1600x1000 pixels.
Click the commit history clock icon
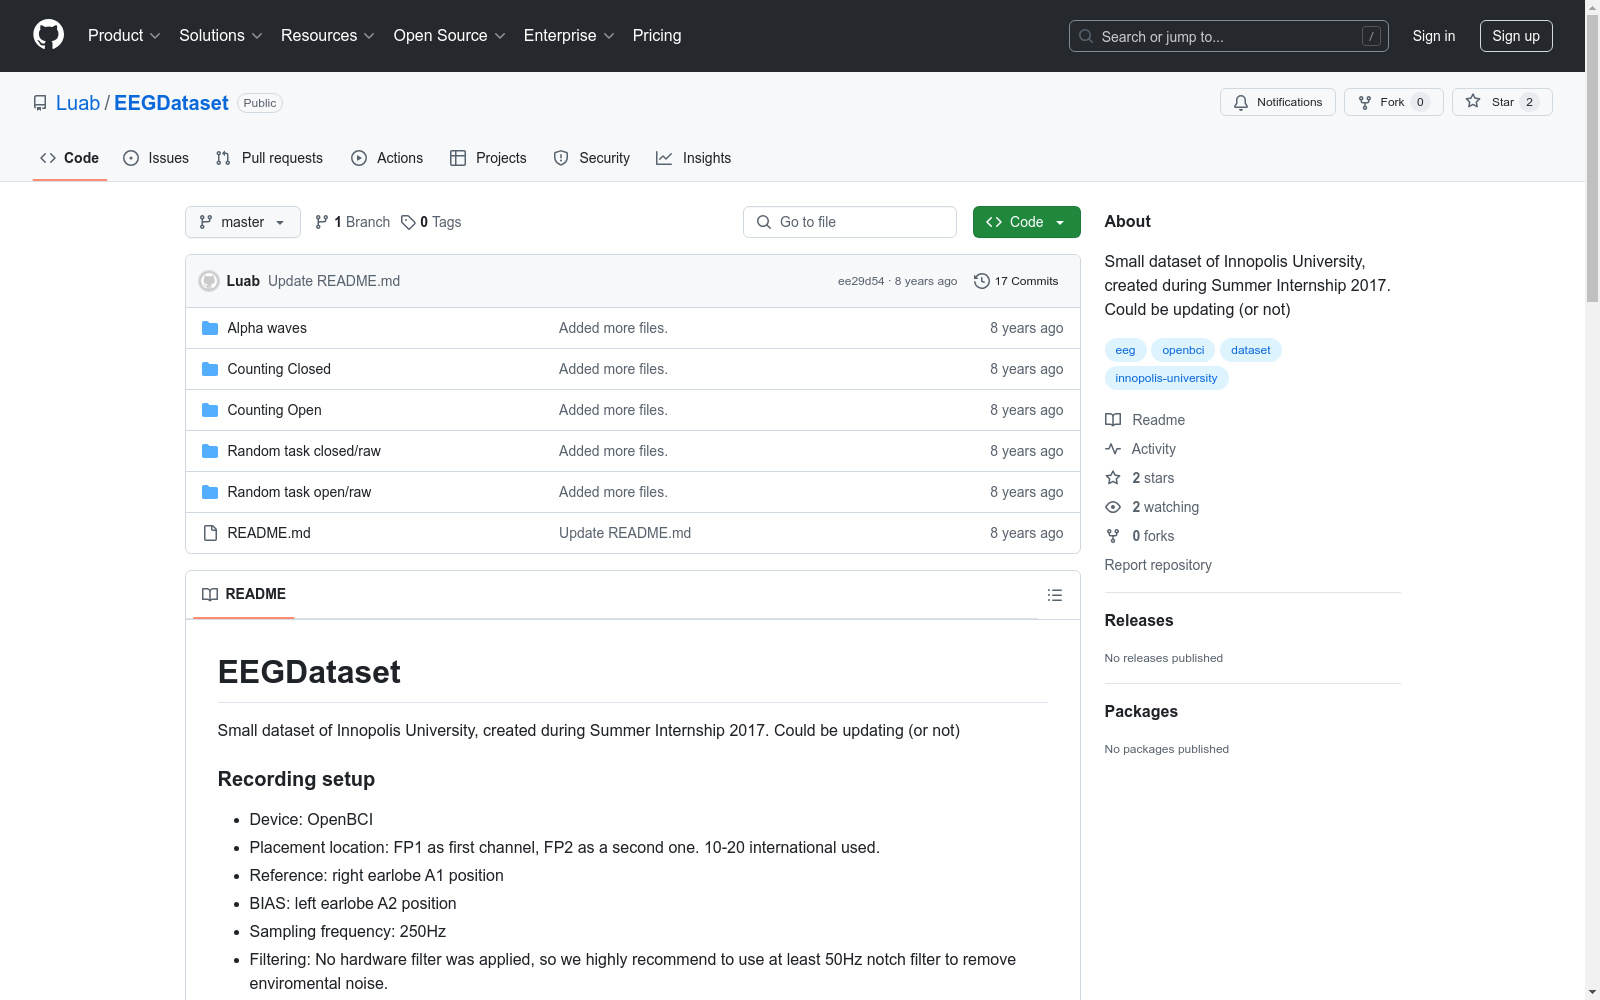tap(982, 281)
